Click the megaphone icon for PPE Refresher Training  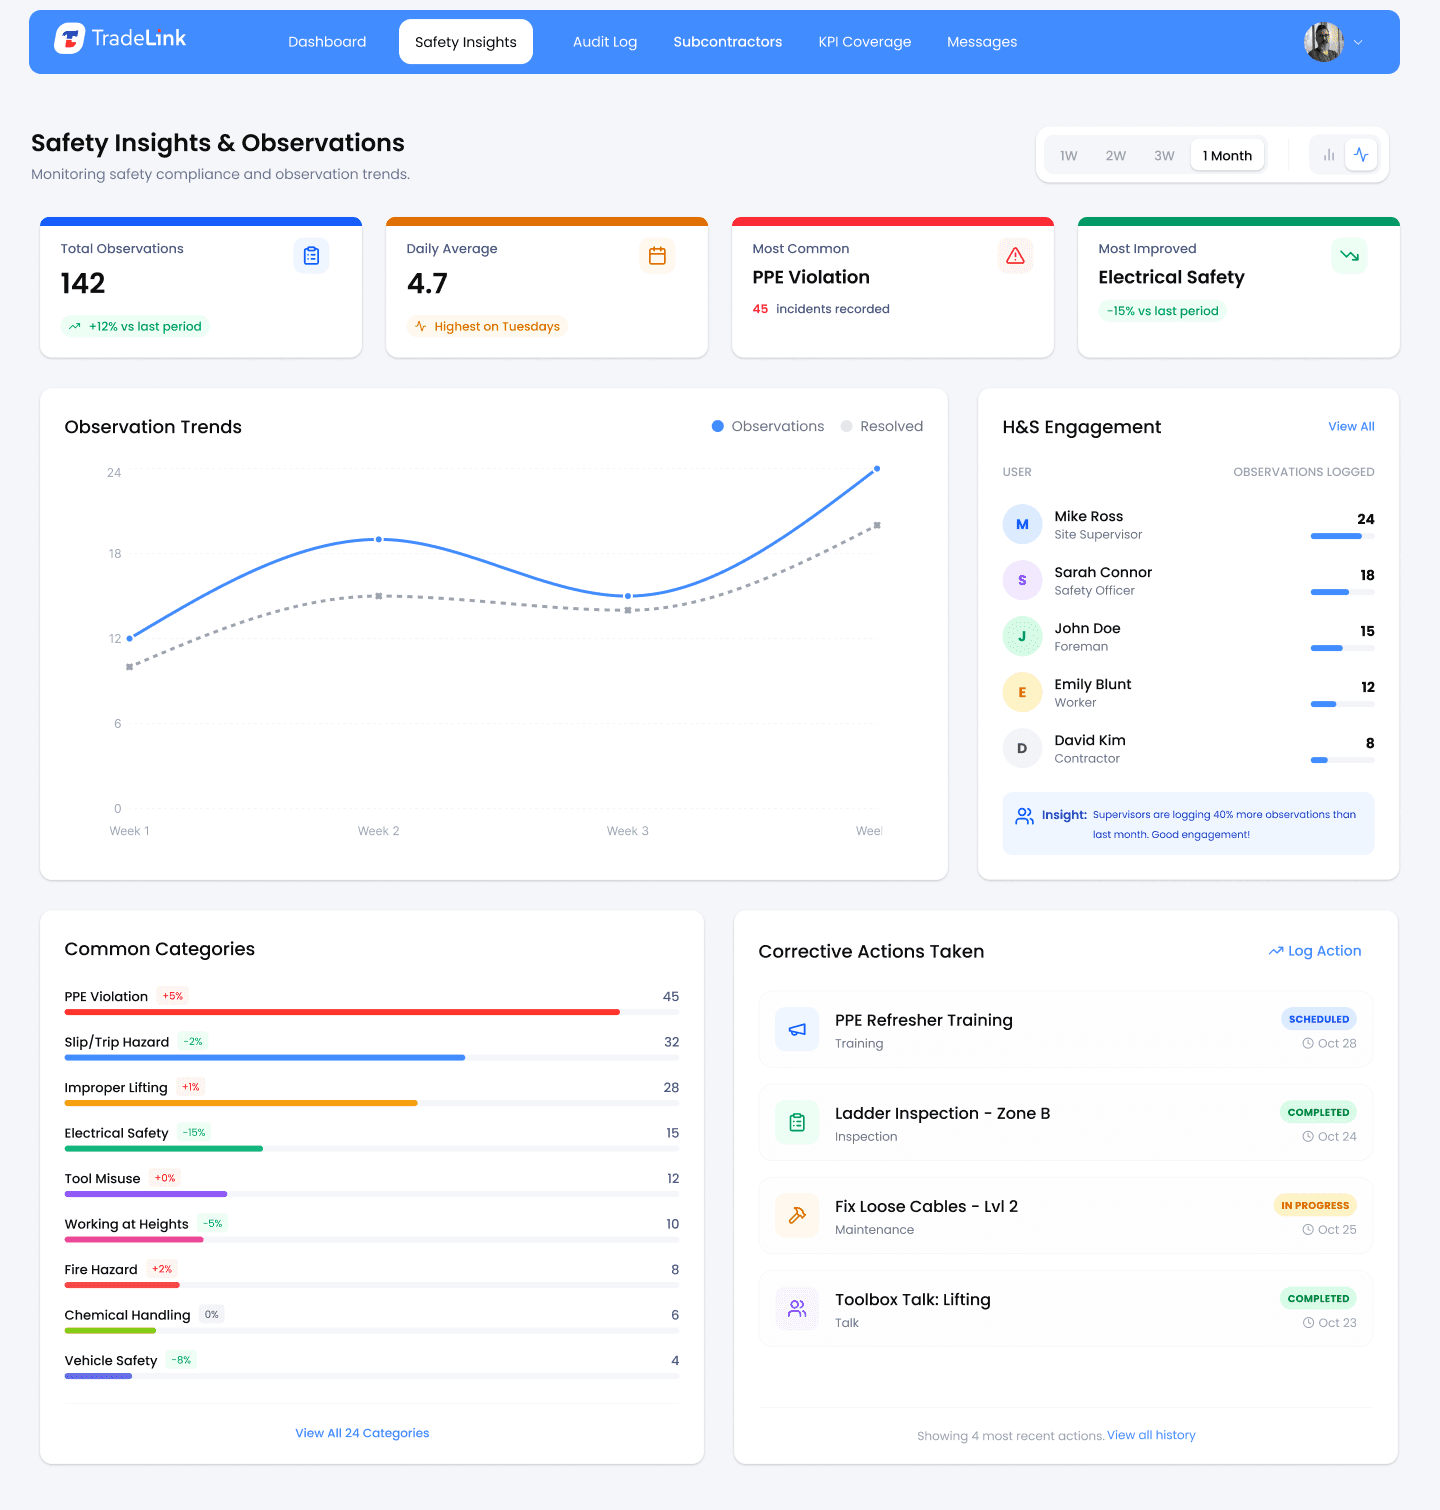(797, 1030)
